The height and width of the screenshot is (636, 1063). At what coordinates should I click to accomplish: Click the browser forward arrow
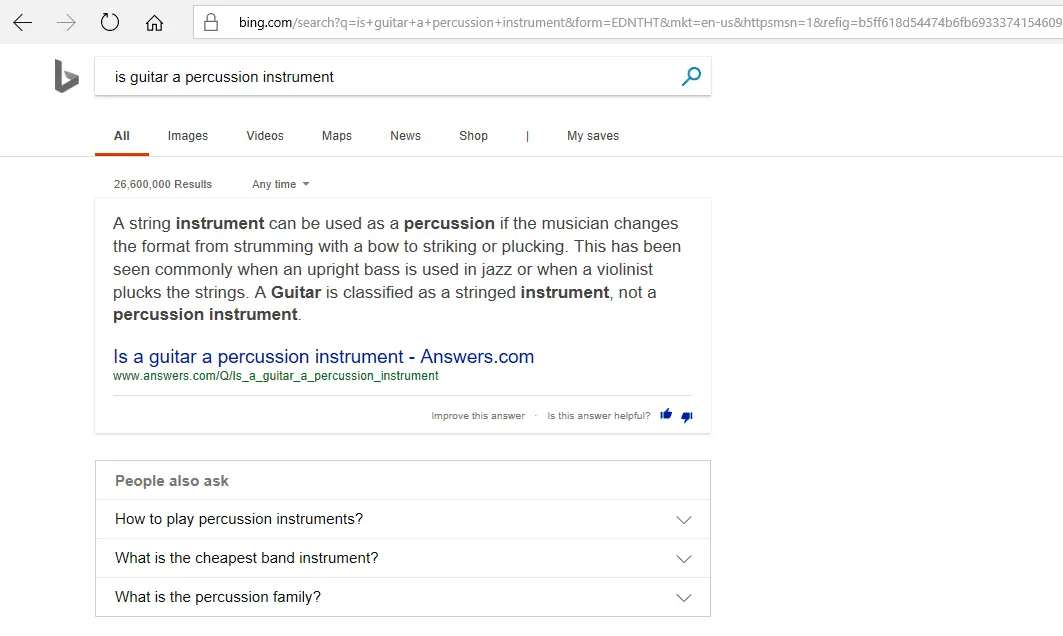tap(66, 22)
